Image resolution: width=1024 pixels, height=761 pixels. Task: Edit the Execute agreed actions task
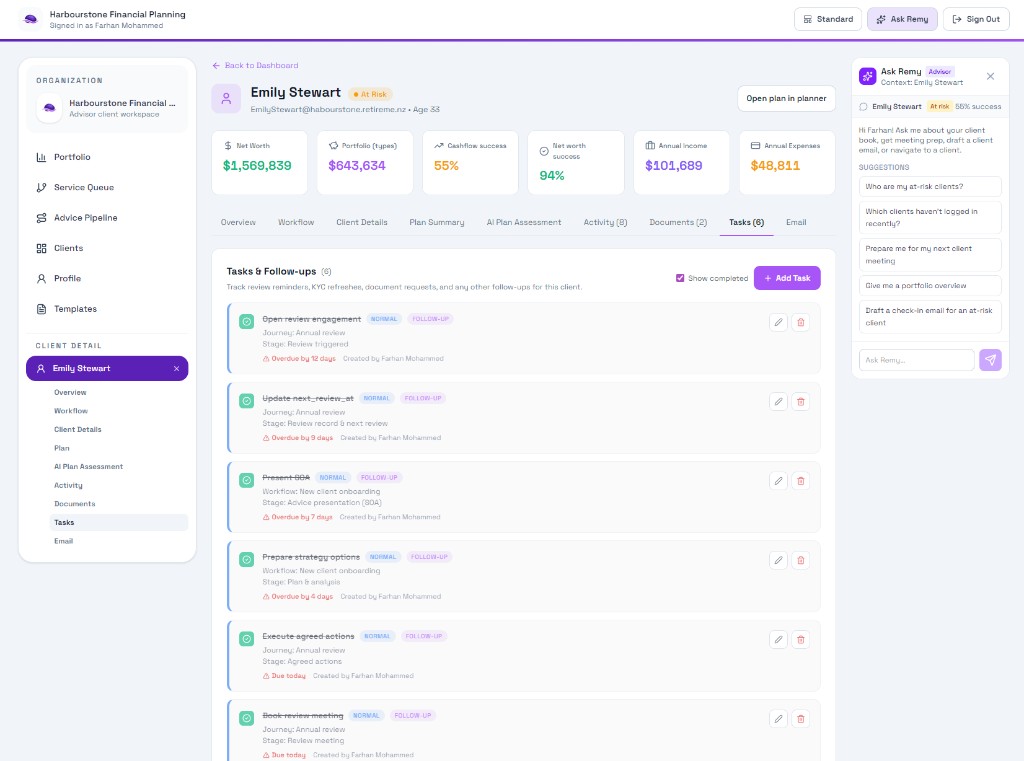click(778, 640)
